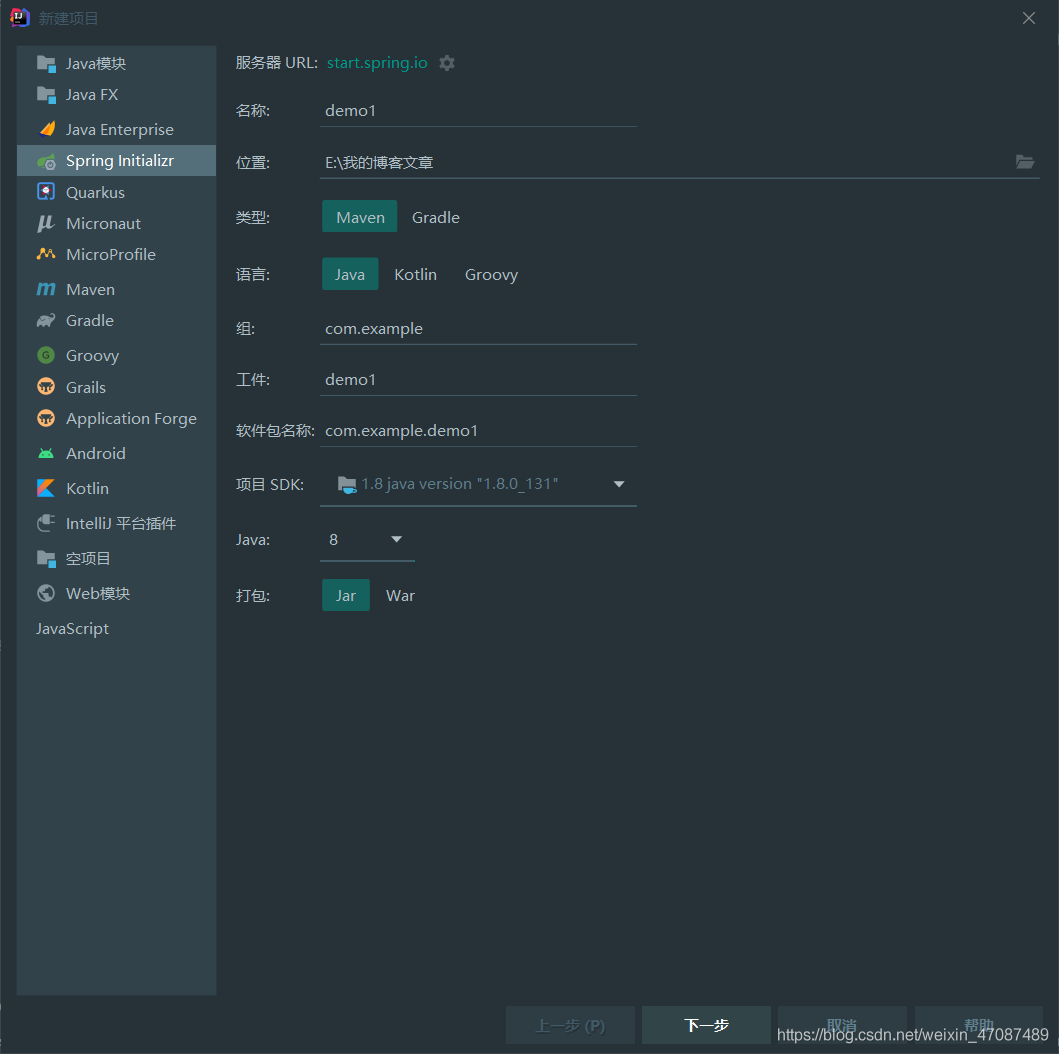Image resolution: width=1059 pixels, height=1054 pixels.
Task: Select Kotlin as the language
Action: point(415,273)
